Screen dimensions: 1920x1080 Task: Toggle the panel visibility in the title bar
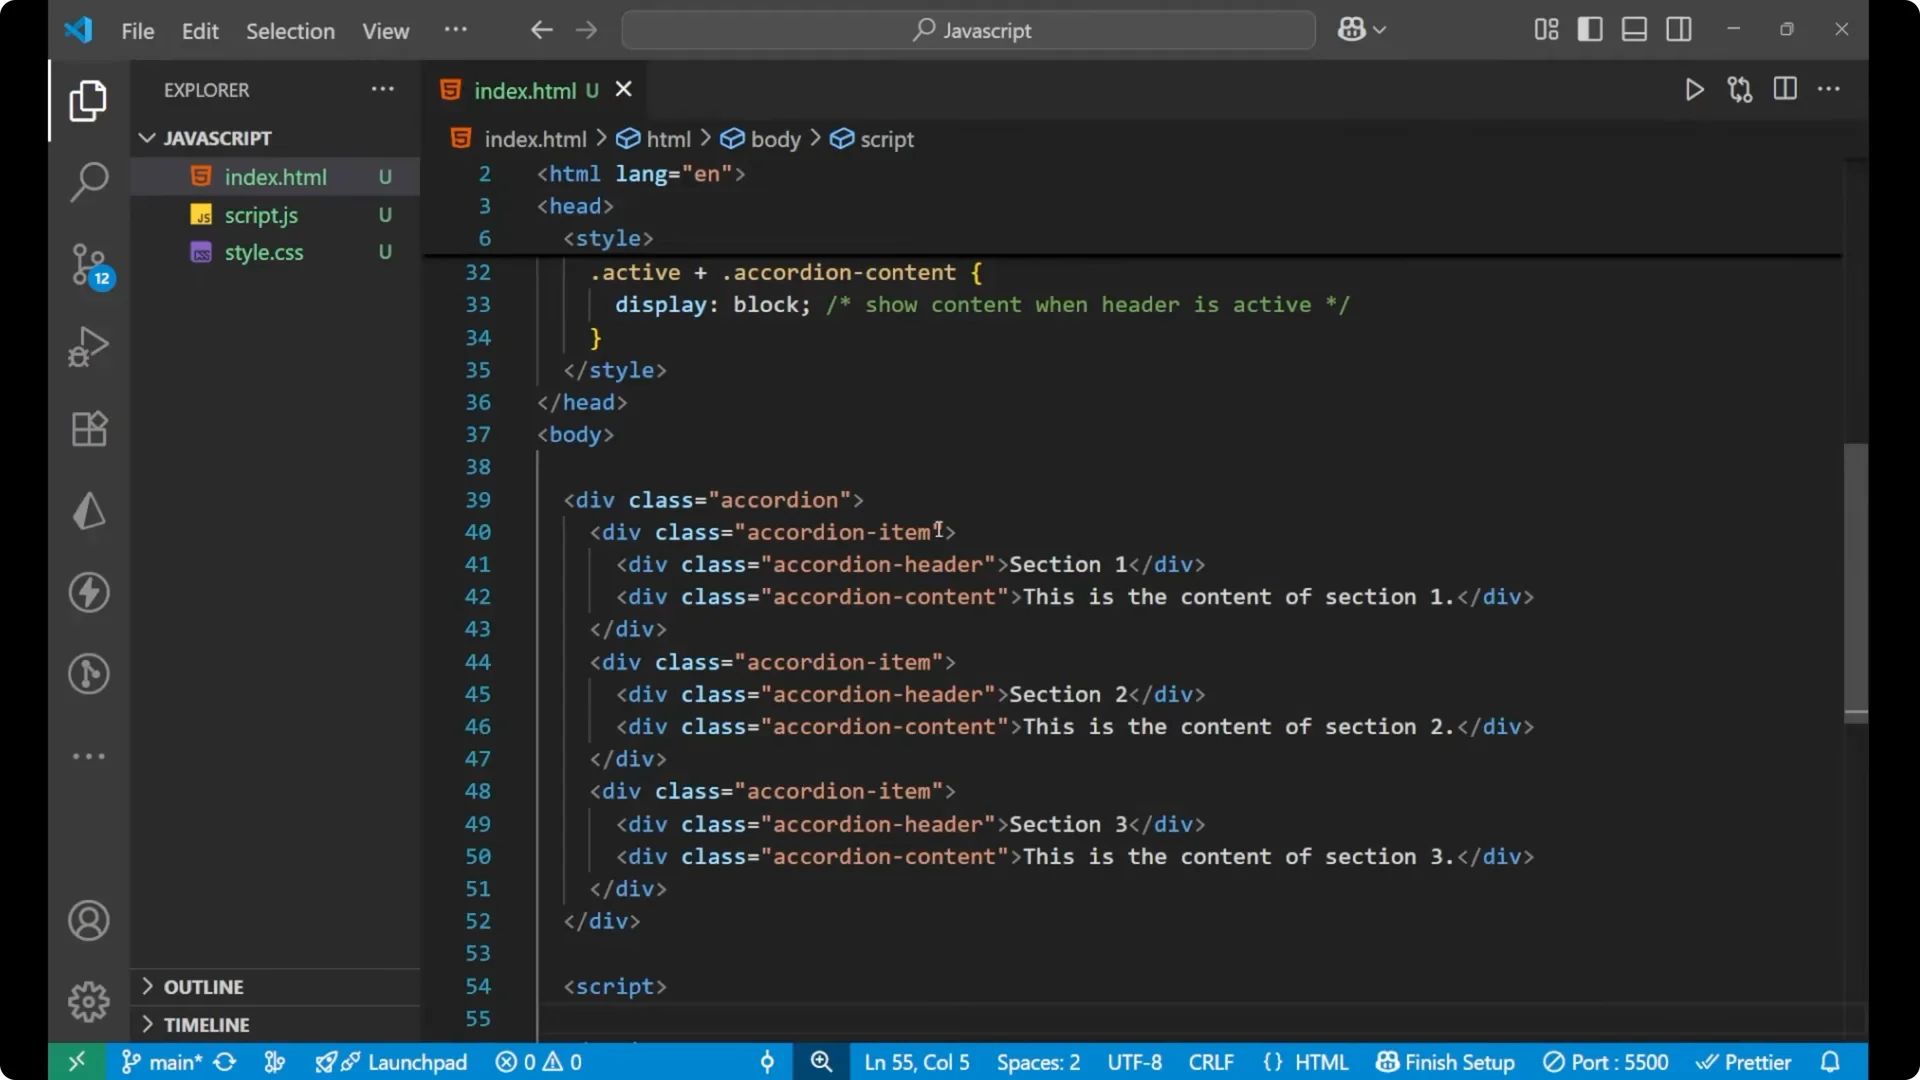pyautogui.click(x=1634, y=29)
